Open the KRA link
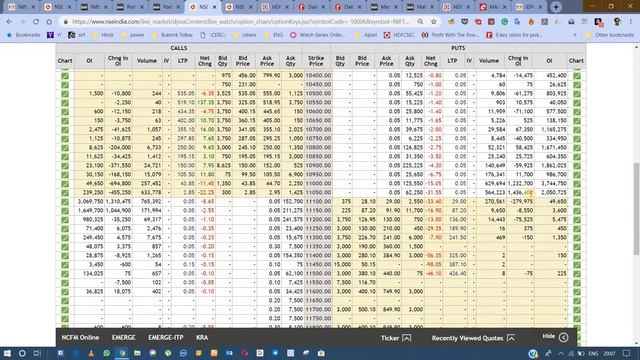 (x=202, y=338)
